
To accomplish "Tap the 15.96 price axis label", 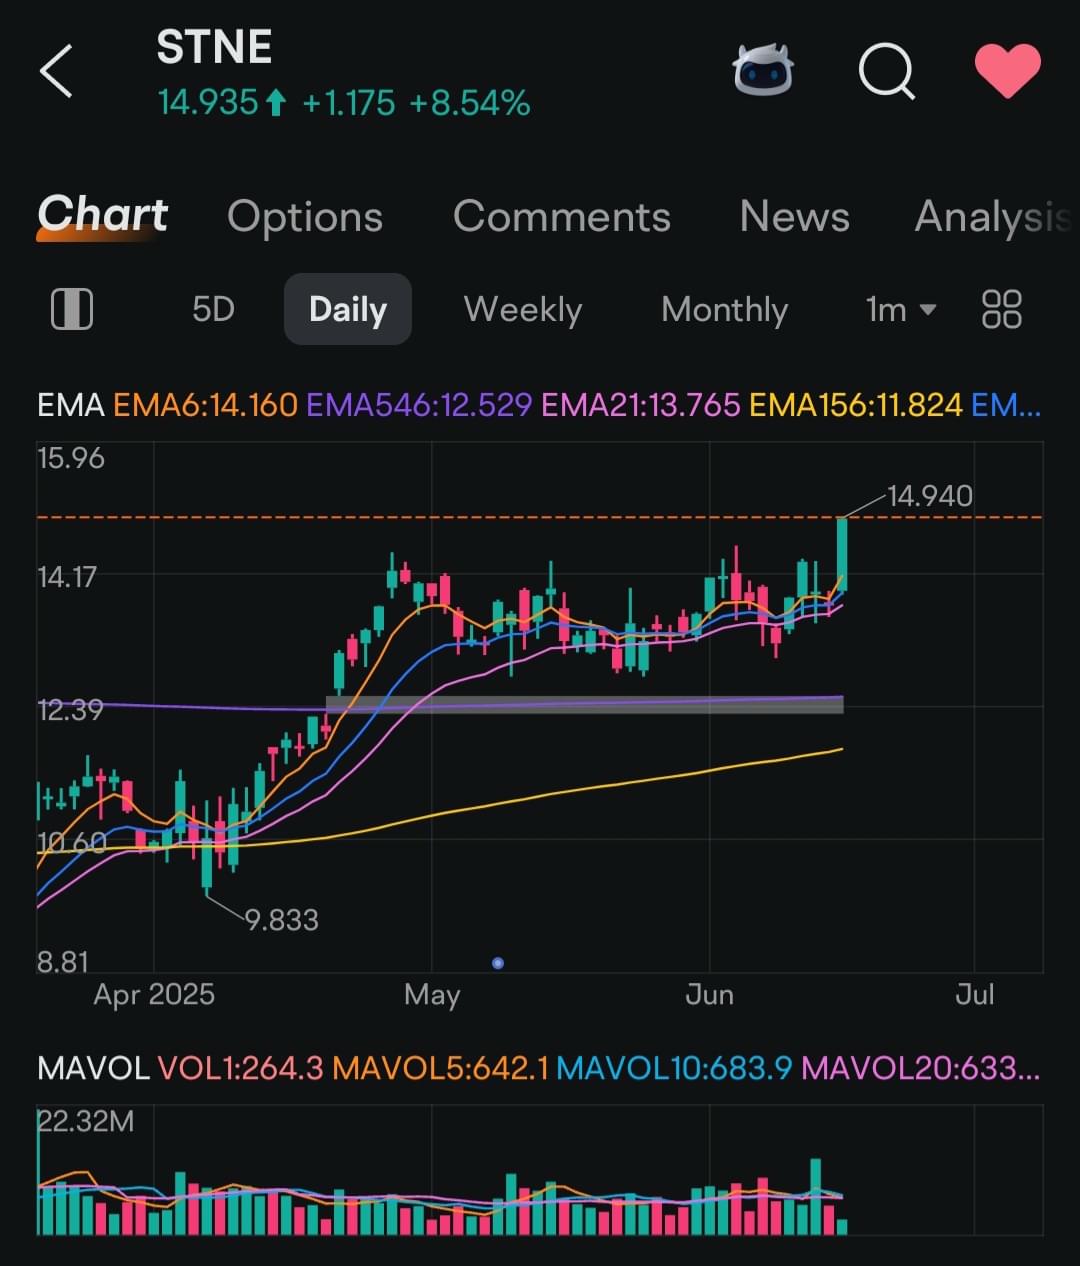I will (70, 458).
